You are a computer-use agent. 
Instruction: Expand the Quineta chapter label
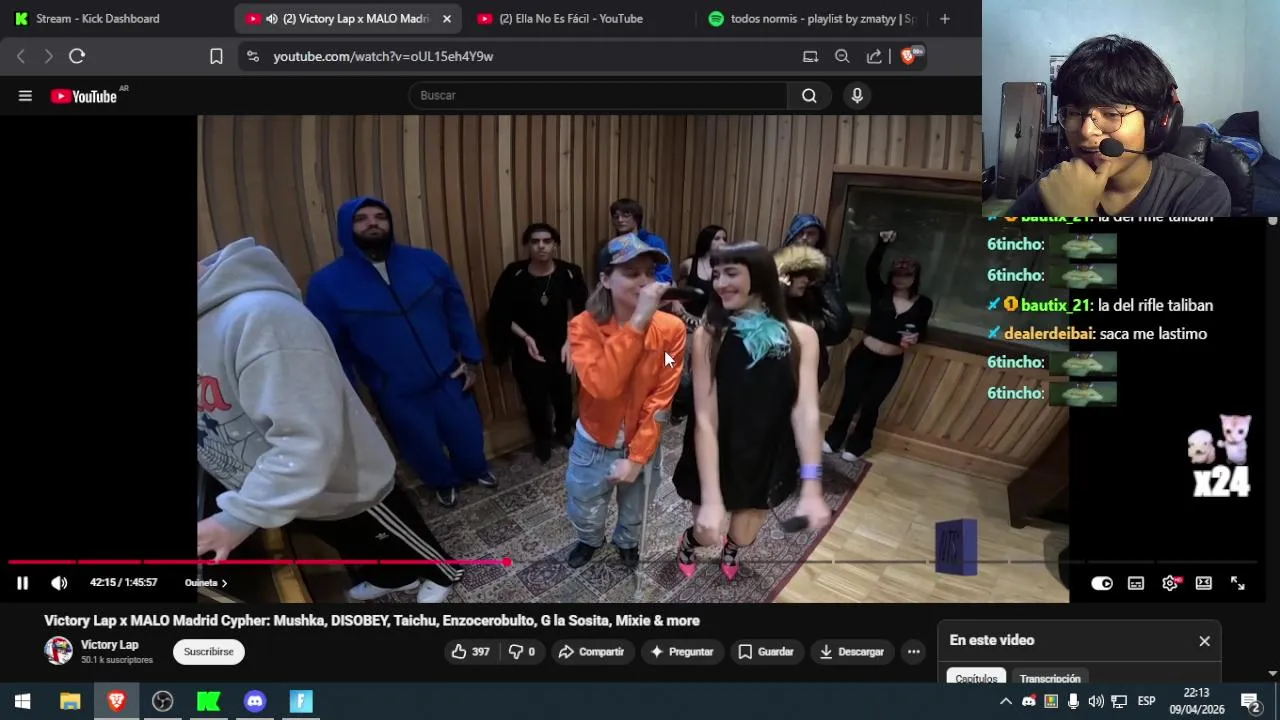coord(206,583)
